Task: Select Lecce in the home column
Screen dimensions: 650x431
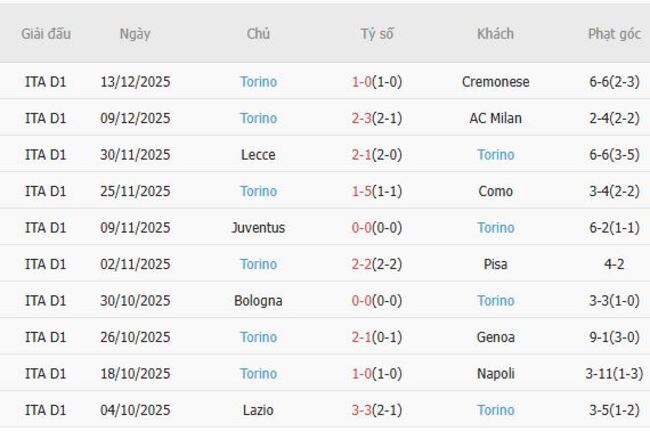Action: tap(258, 155)
